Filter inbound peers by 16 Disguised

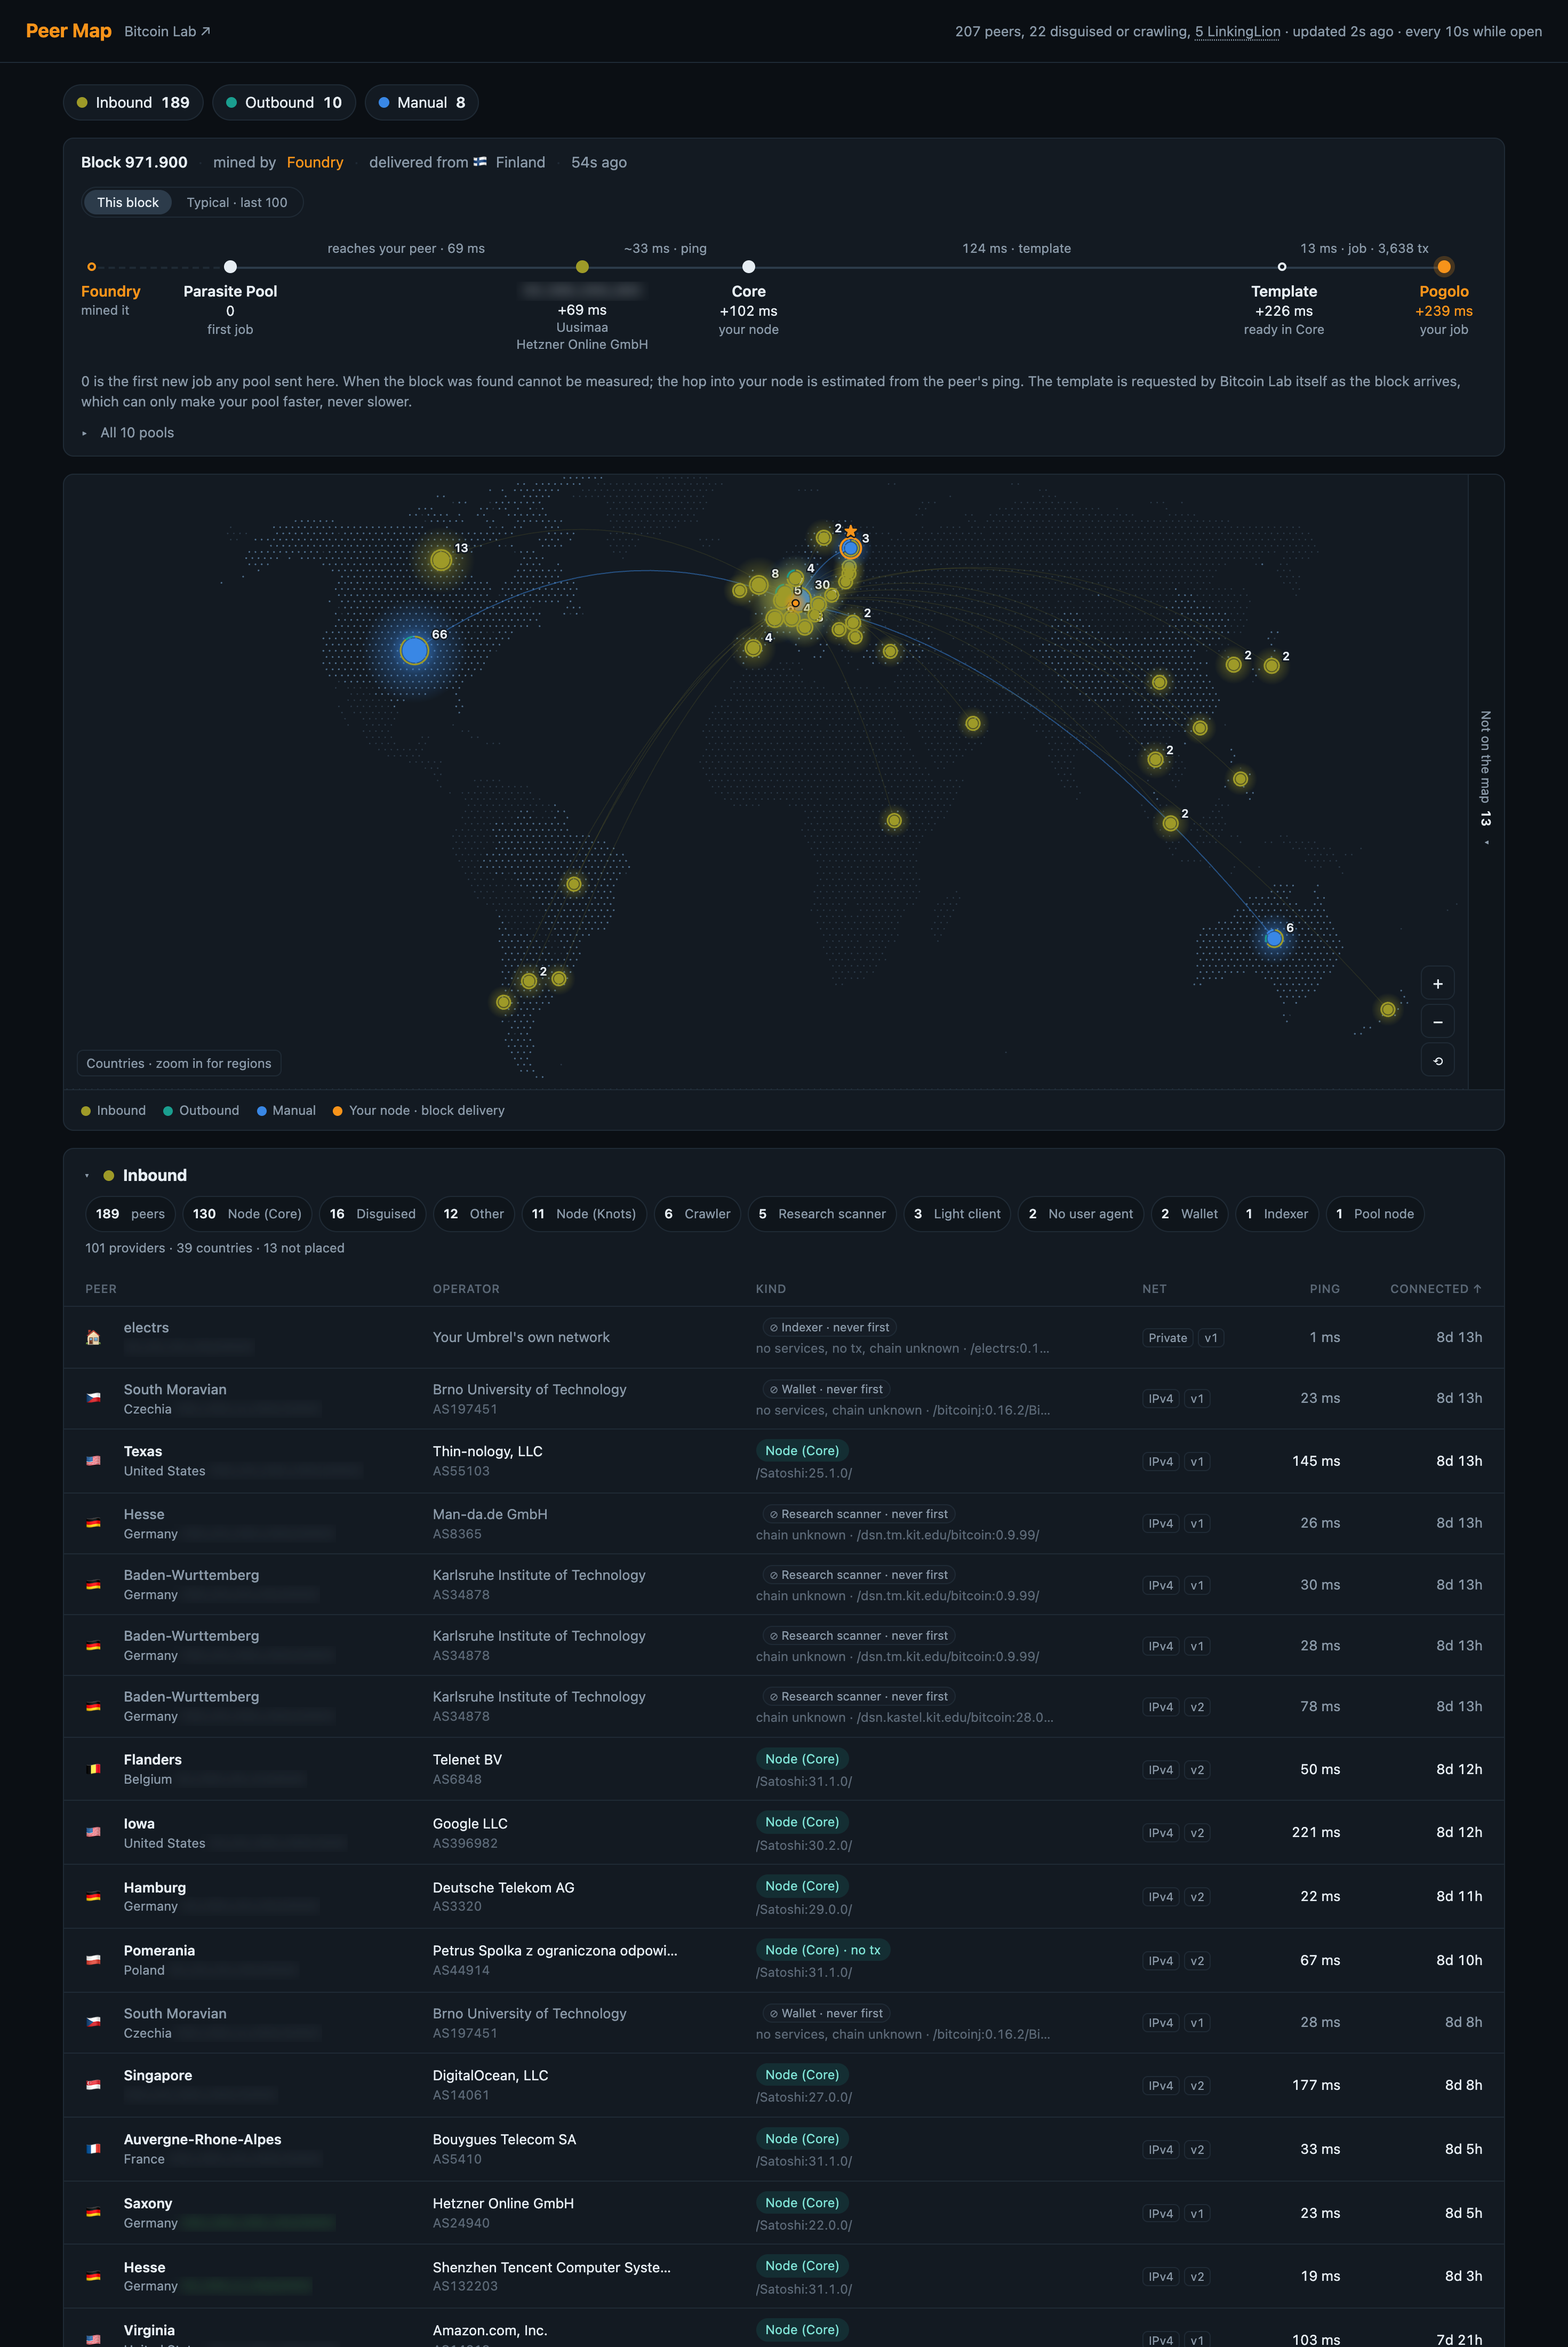(x=373, y=1214)
